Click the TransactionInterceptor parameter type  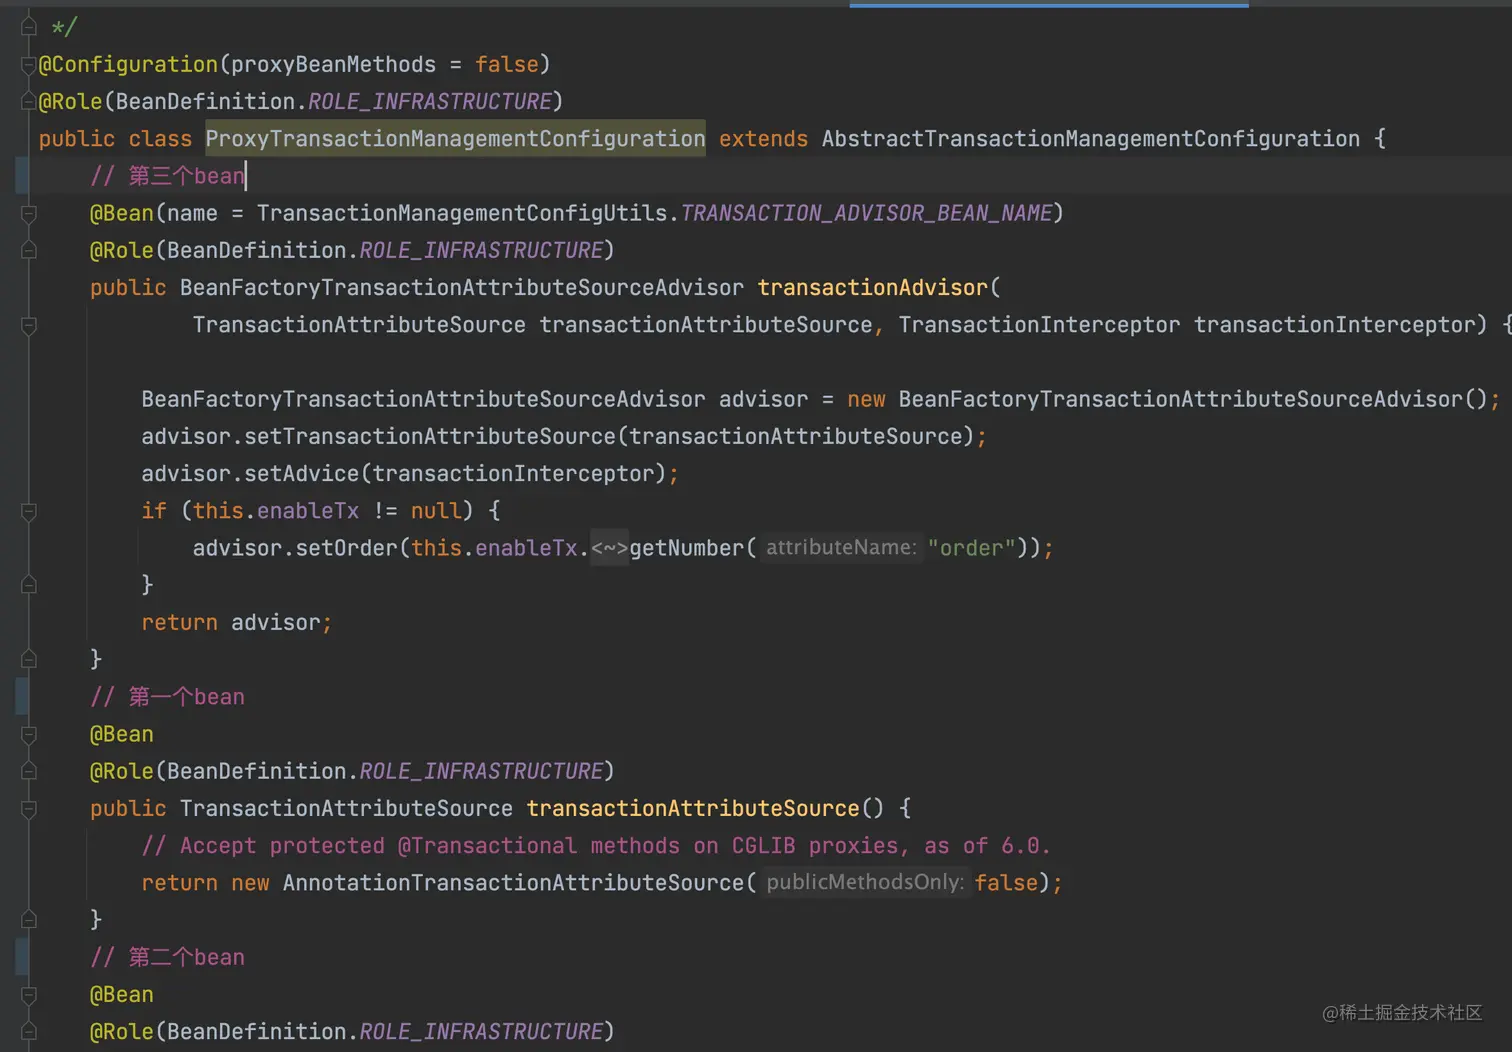pyautogui.click(x=1039, y=325)
